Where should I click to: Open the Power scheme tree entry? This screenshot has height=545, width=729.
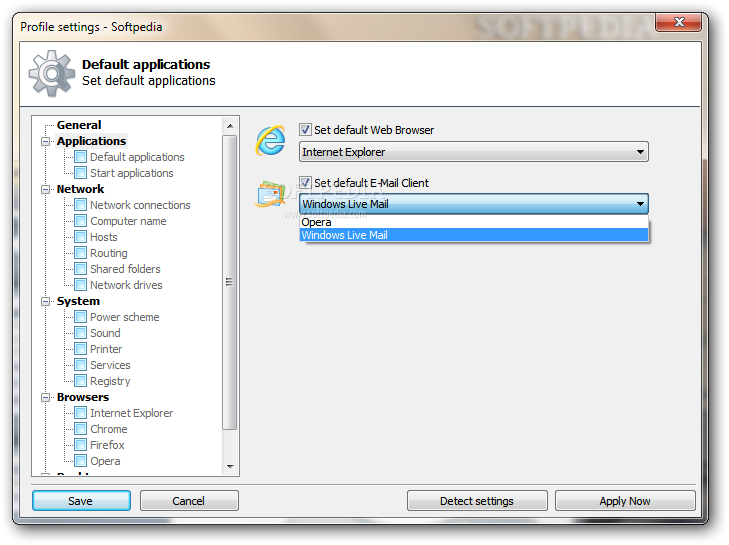(125, 317)
